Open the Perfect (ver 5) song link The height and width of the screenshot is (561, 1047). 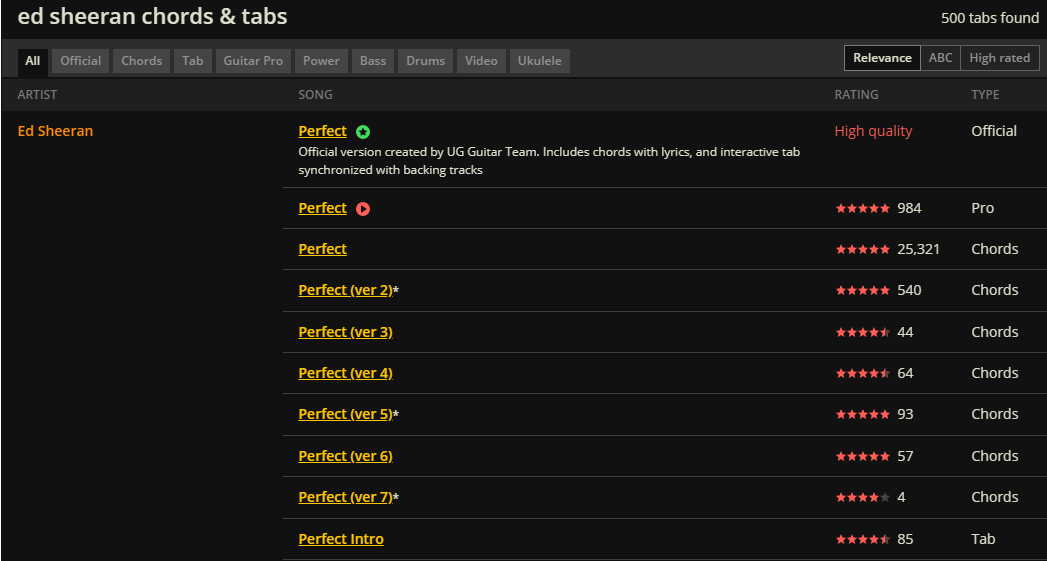(x=345, y=415)
